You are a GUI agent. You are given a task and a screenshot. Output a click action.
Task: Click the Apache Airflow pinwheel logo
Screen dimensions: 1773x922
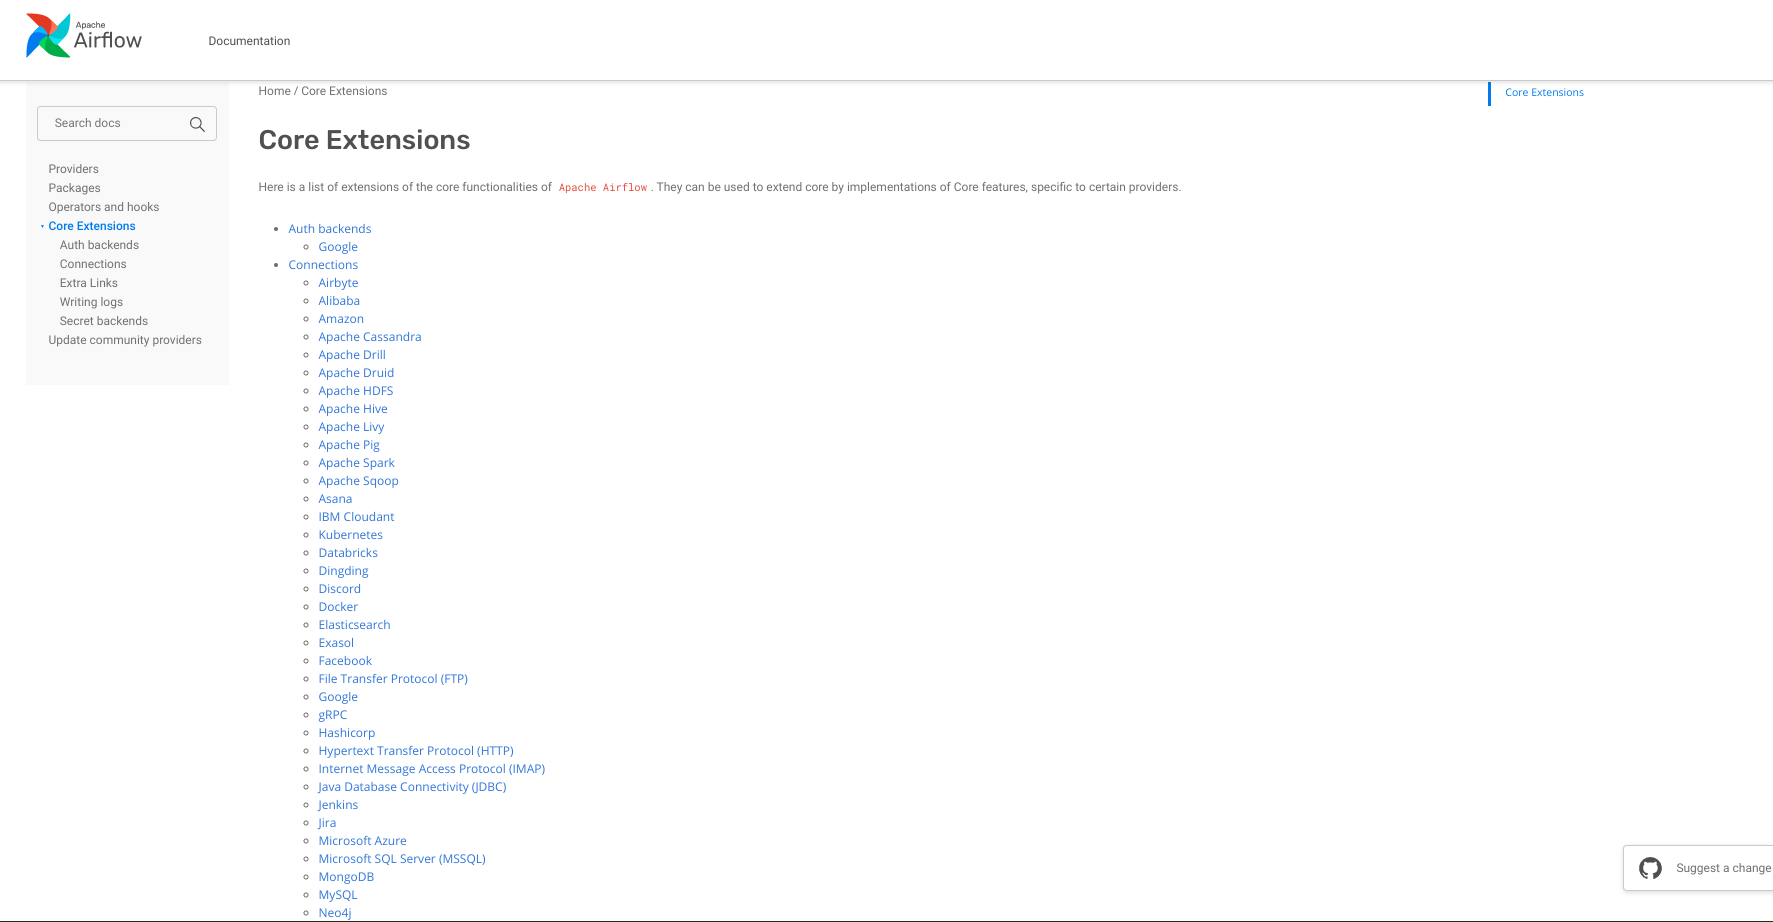tap(48, 36)
